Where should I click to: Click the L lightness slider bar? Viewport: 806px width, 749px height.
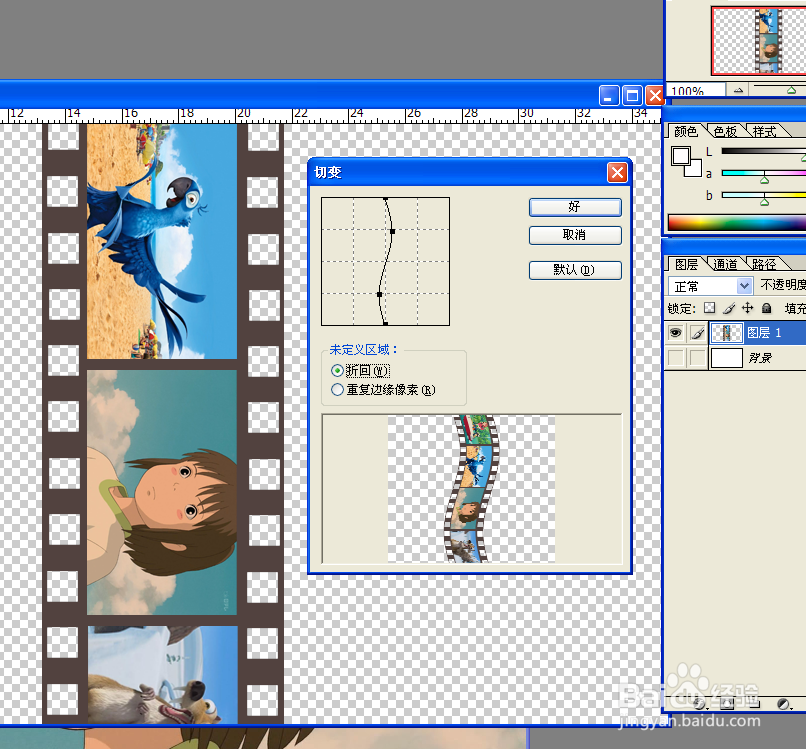click(764, 151)
